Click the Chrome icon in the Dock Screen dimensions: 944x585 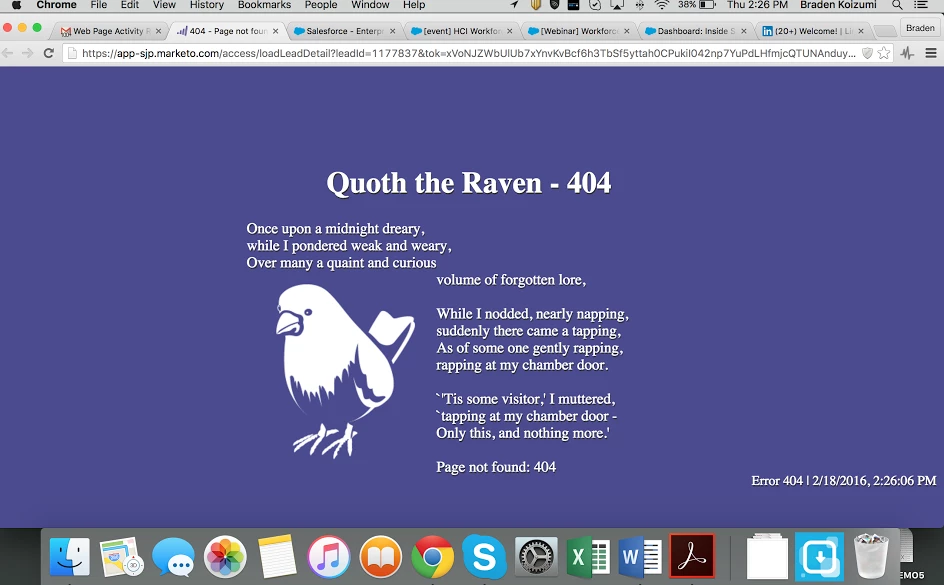pyautogui.click(x=432, y=557)
